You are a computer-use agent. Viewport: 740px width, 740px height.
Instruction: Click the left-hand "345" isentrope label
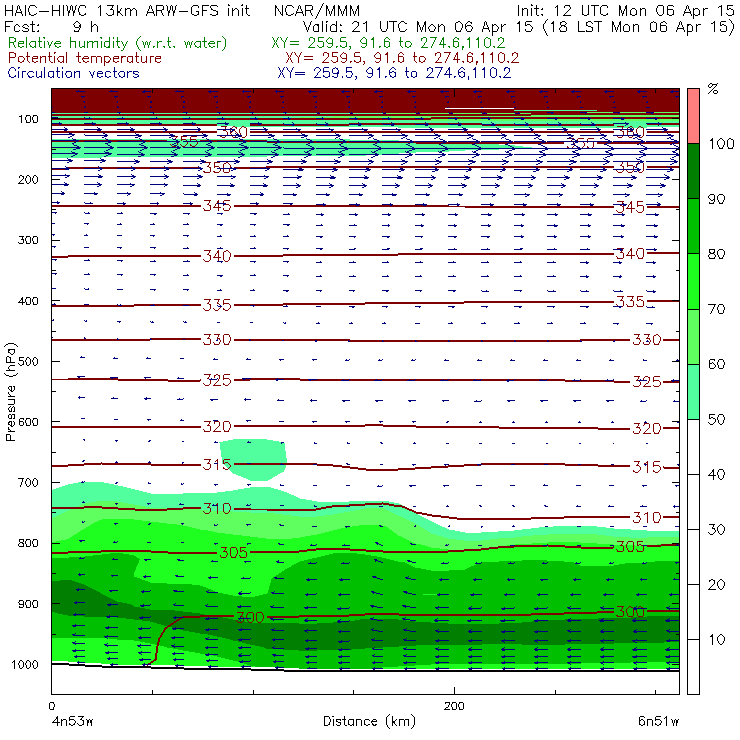click(x=217, y=206)
